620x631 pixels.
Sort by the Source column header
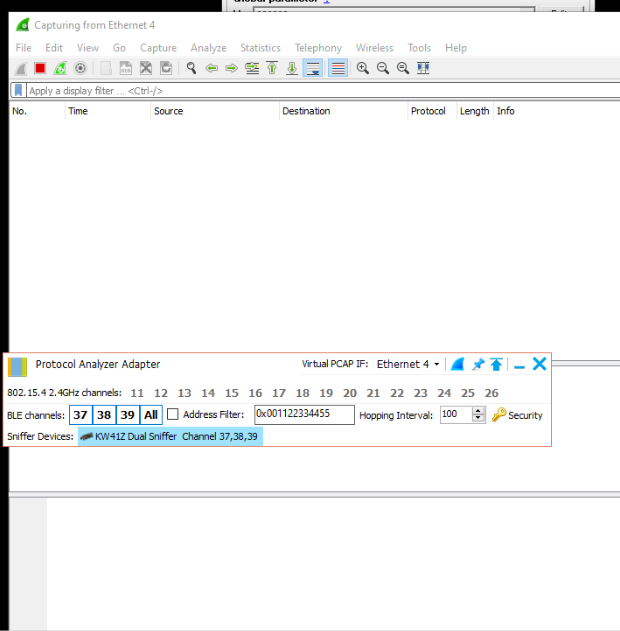click(215, 111)
